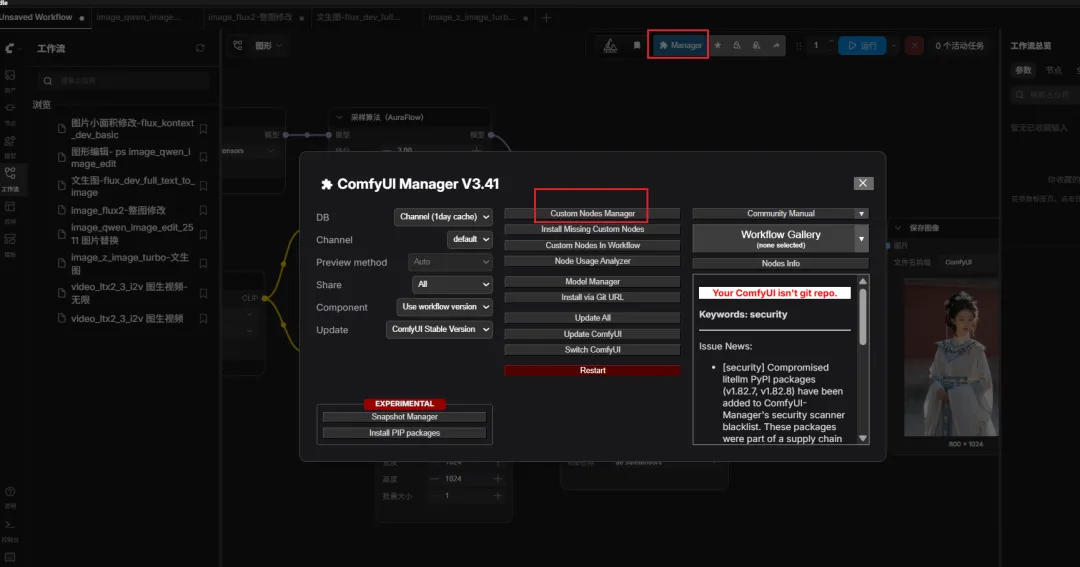This screenshot has height=567, width=1080.
Task: Click the news panel scrollbar down arrow
Action: (x=862, y=438)
